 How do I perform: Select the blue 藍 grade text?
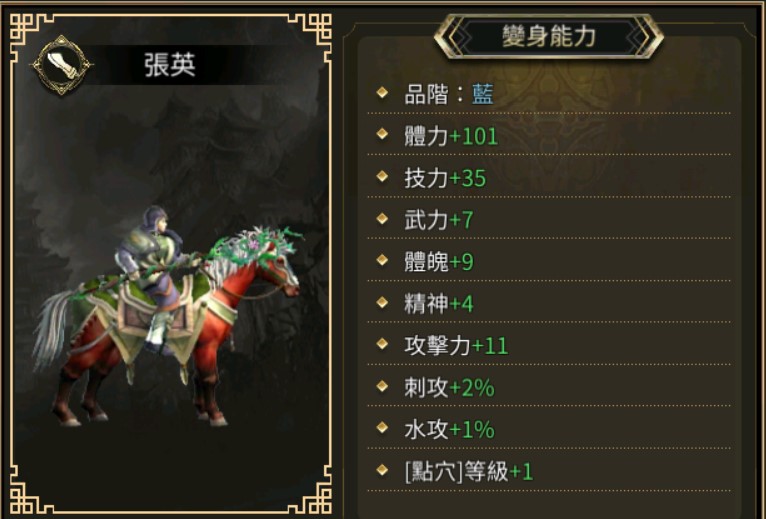pyautogui.click(x=483, y=94)
